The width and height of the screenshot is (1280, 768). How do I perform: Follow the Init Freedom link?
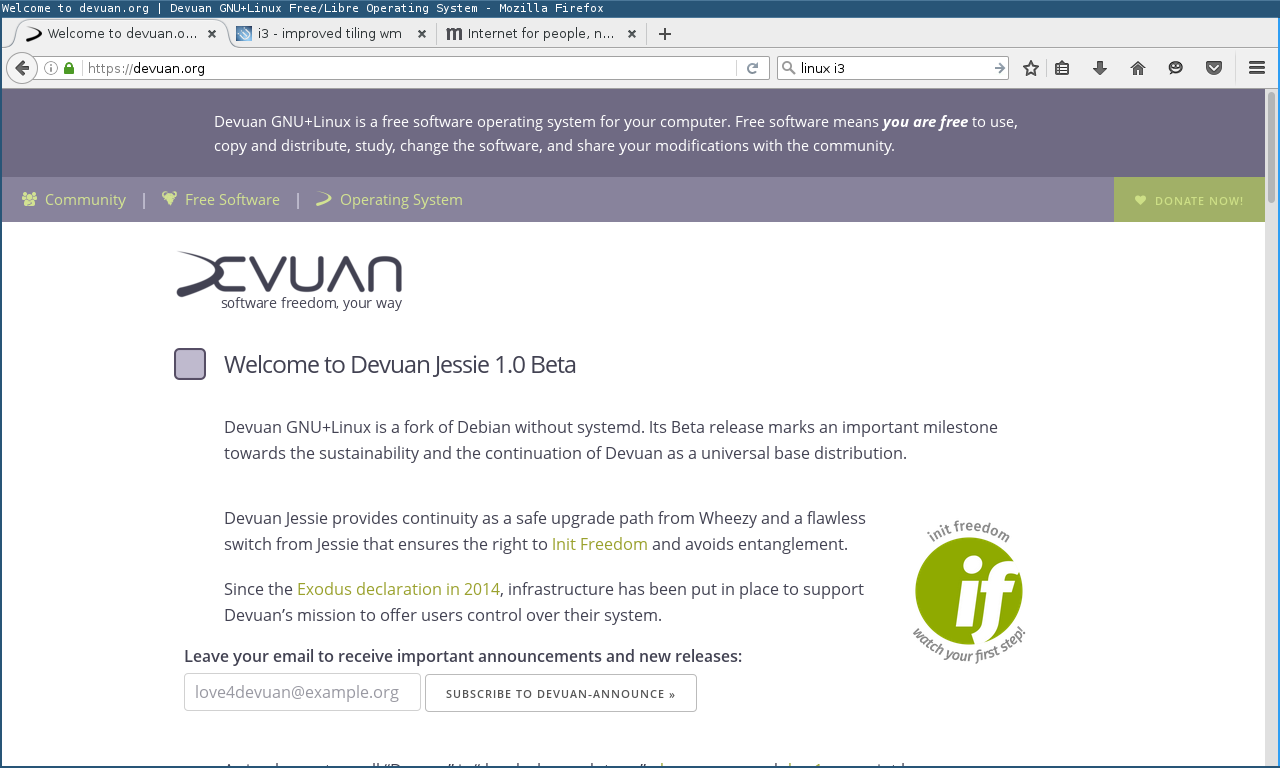600,544
